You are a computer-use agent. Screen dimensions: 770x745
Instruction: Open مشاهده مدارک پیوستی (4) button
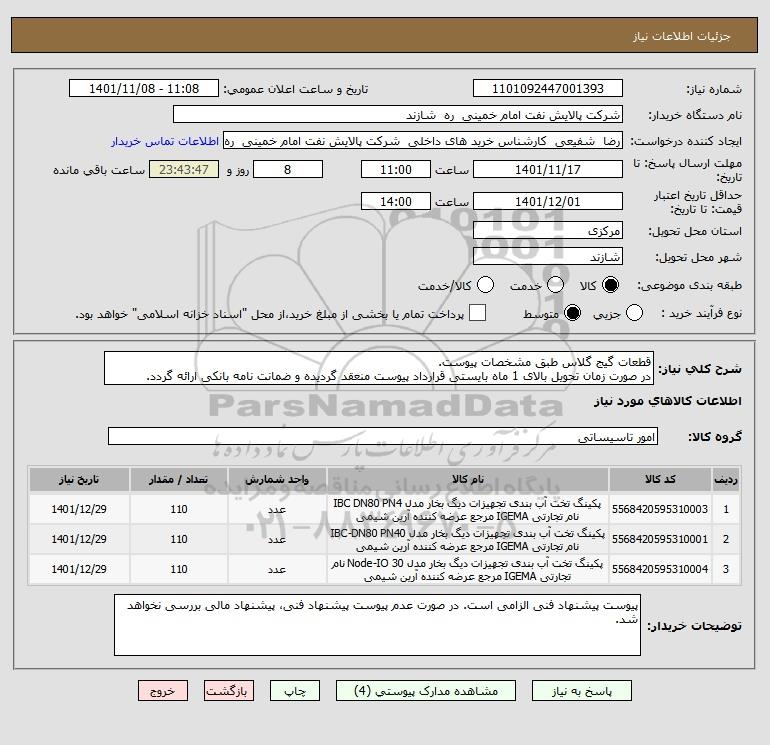426,691
